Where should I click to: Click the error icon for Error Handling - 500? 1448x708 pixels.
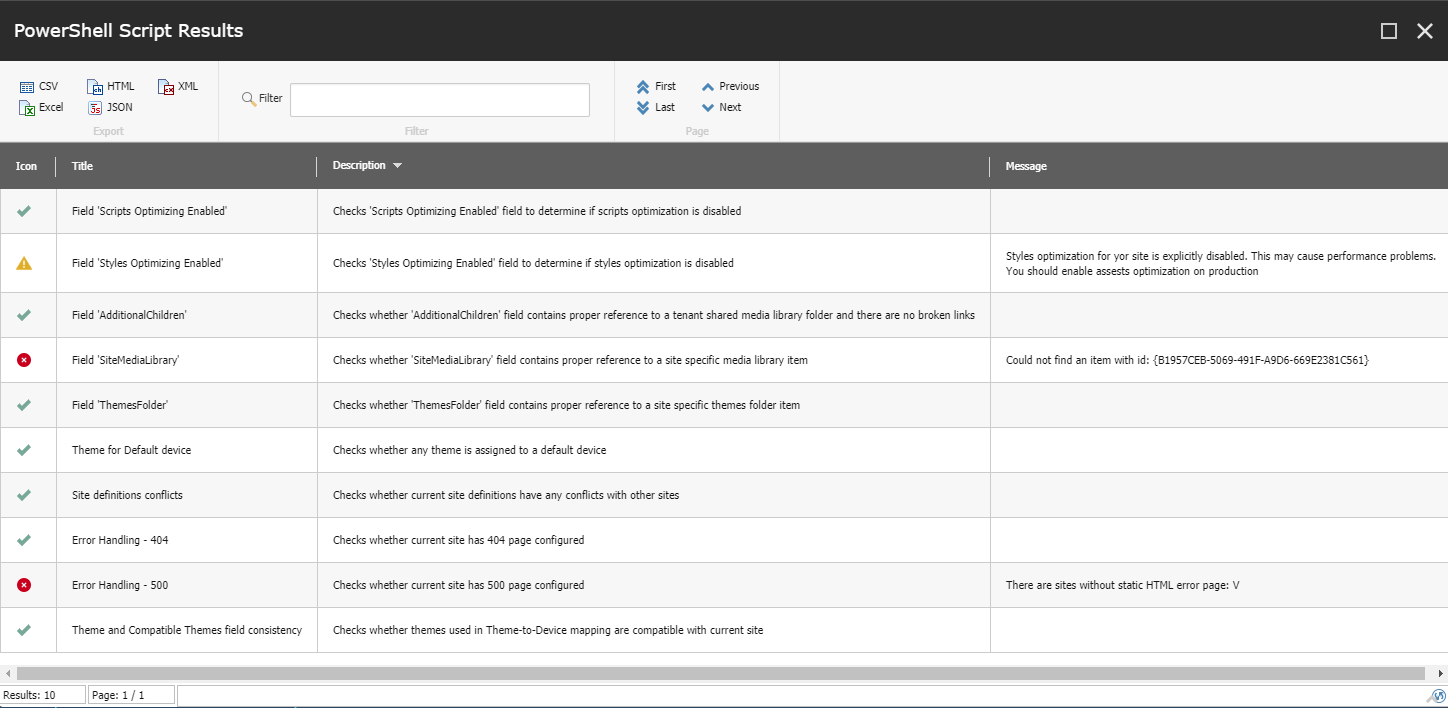pos(24,585)
